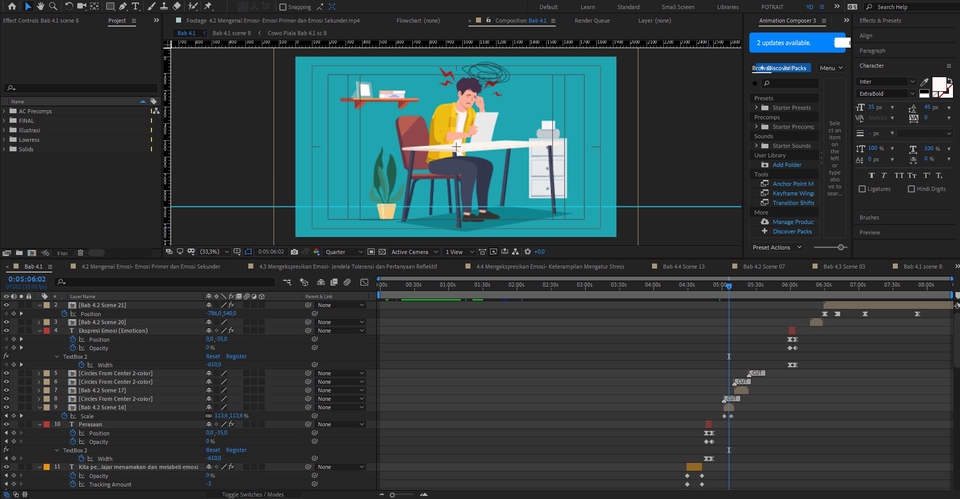Toggle the Hindi Digits checkbox
The image size is (960, 499).
click(912, 189)
